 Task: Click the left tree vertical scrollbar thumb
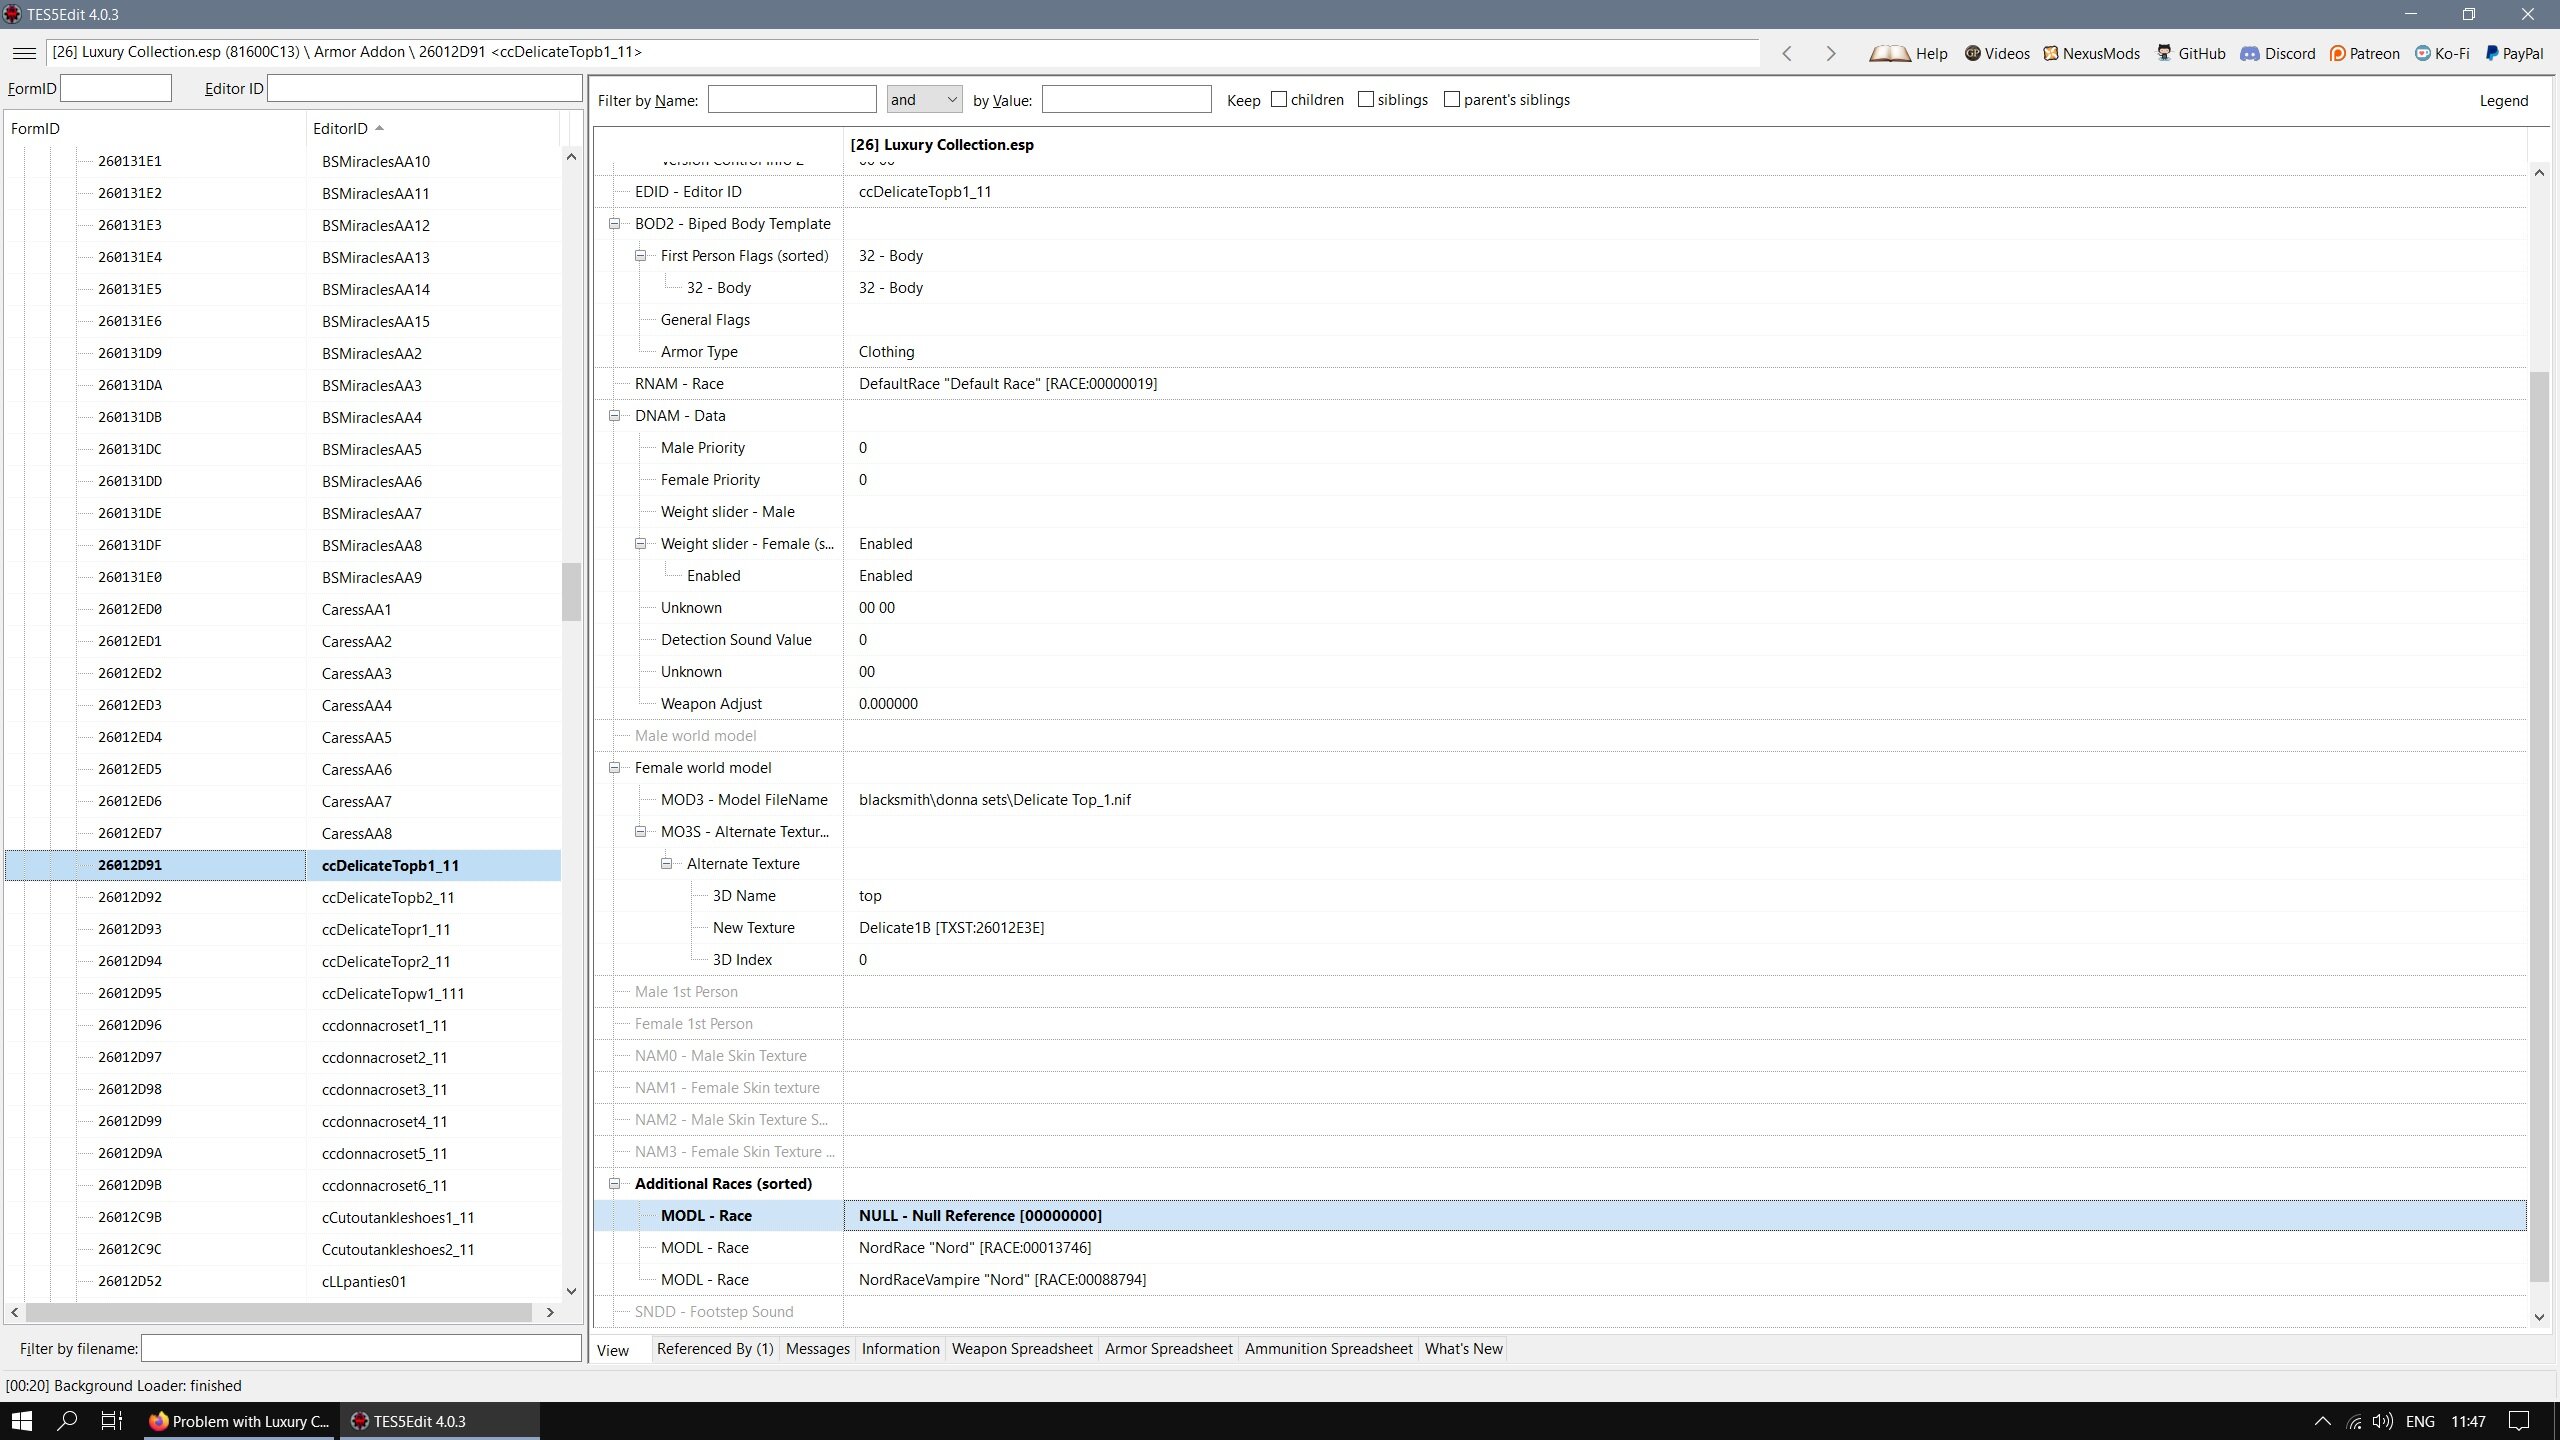pos(571,591)
